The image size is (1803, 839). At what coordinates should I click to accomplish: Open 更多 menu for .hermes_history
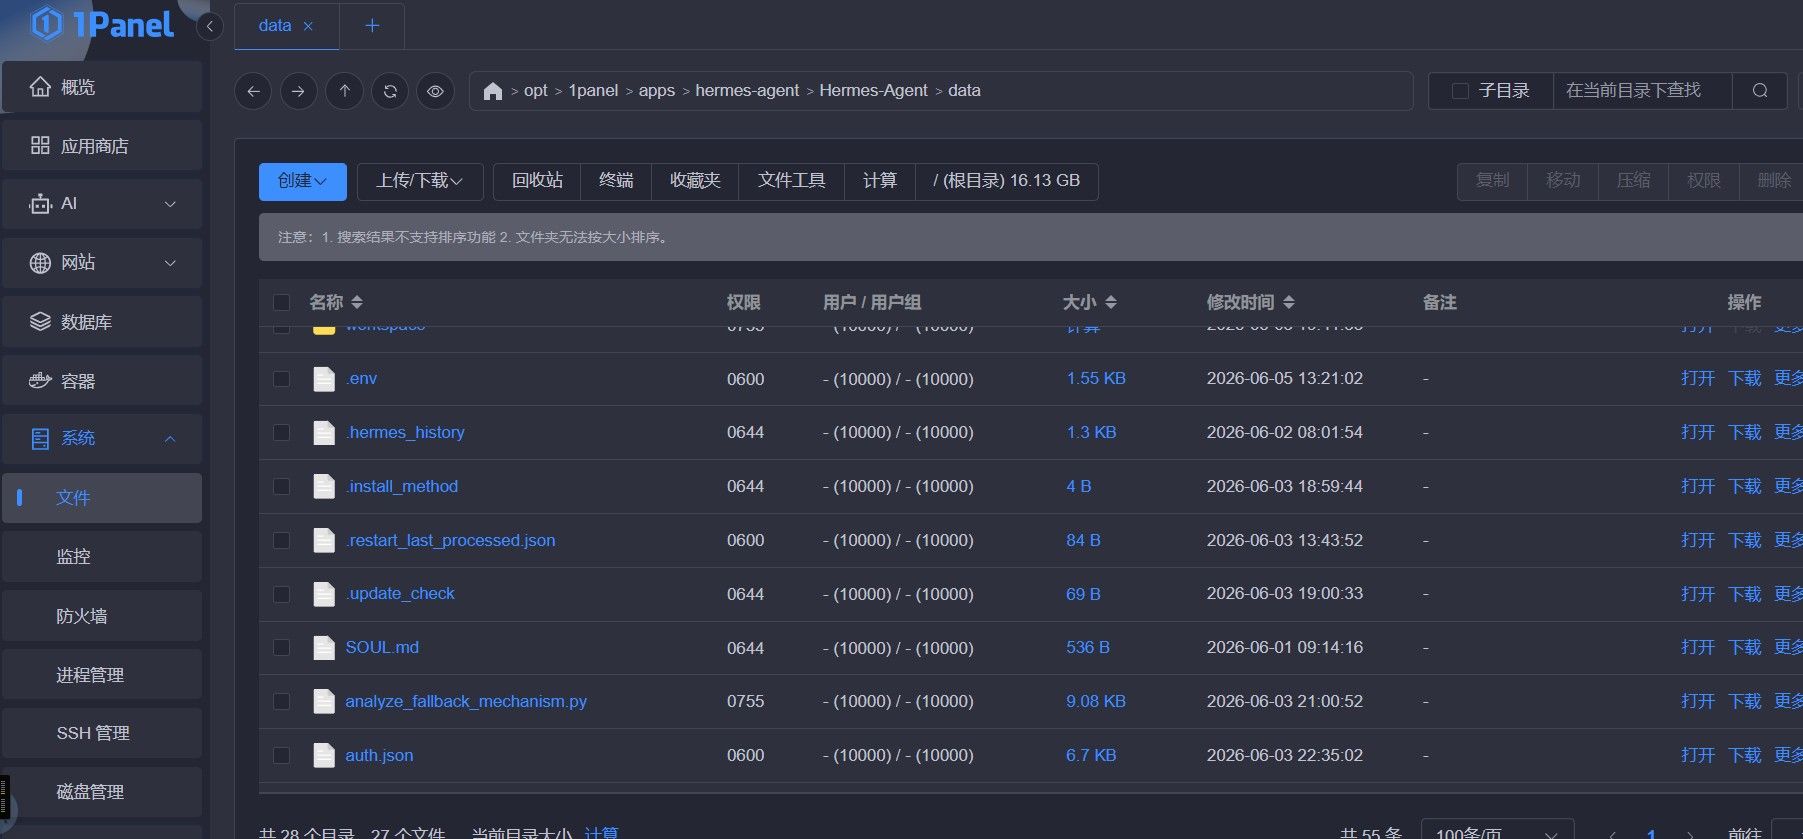coord(1788,433)
